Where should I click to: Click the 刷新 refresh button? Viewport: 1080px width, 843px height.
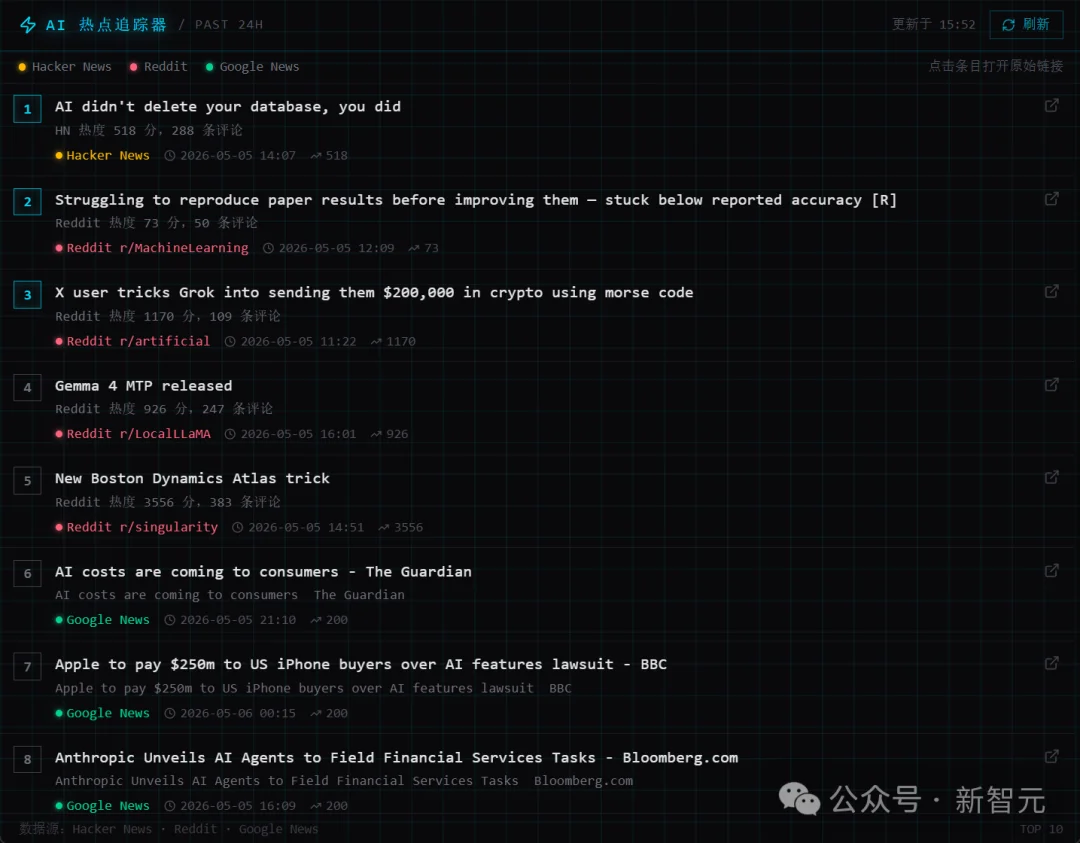[x=1026, y=25]
